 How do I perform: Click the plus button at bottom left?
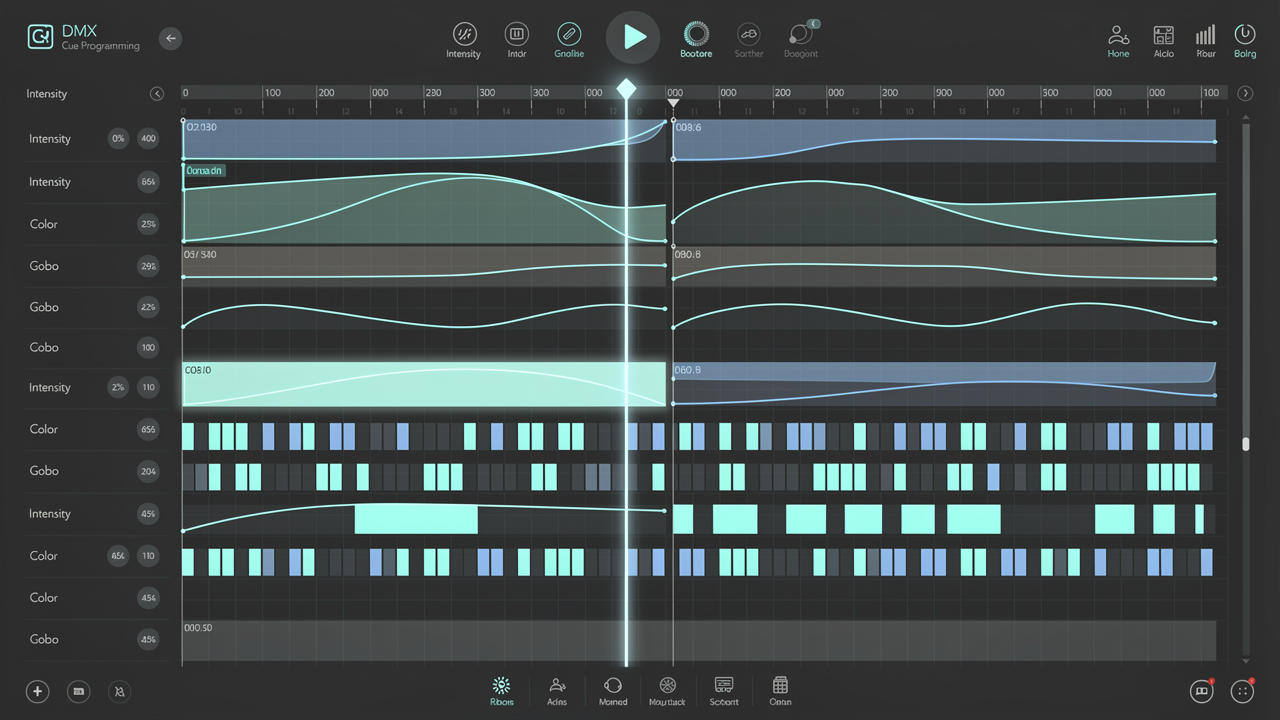pyautogui.click(x=37, y=691)
